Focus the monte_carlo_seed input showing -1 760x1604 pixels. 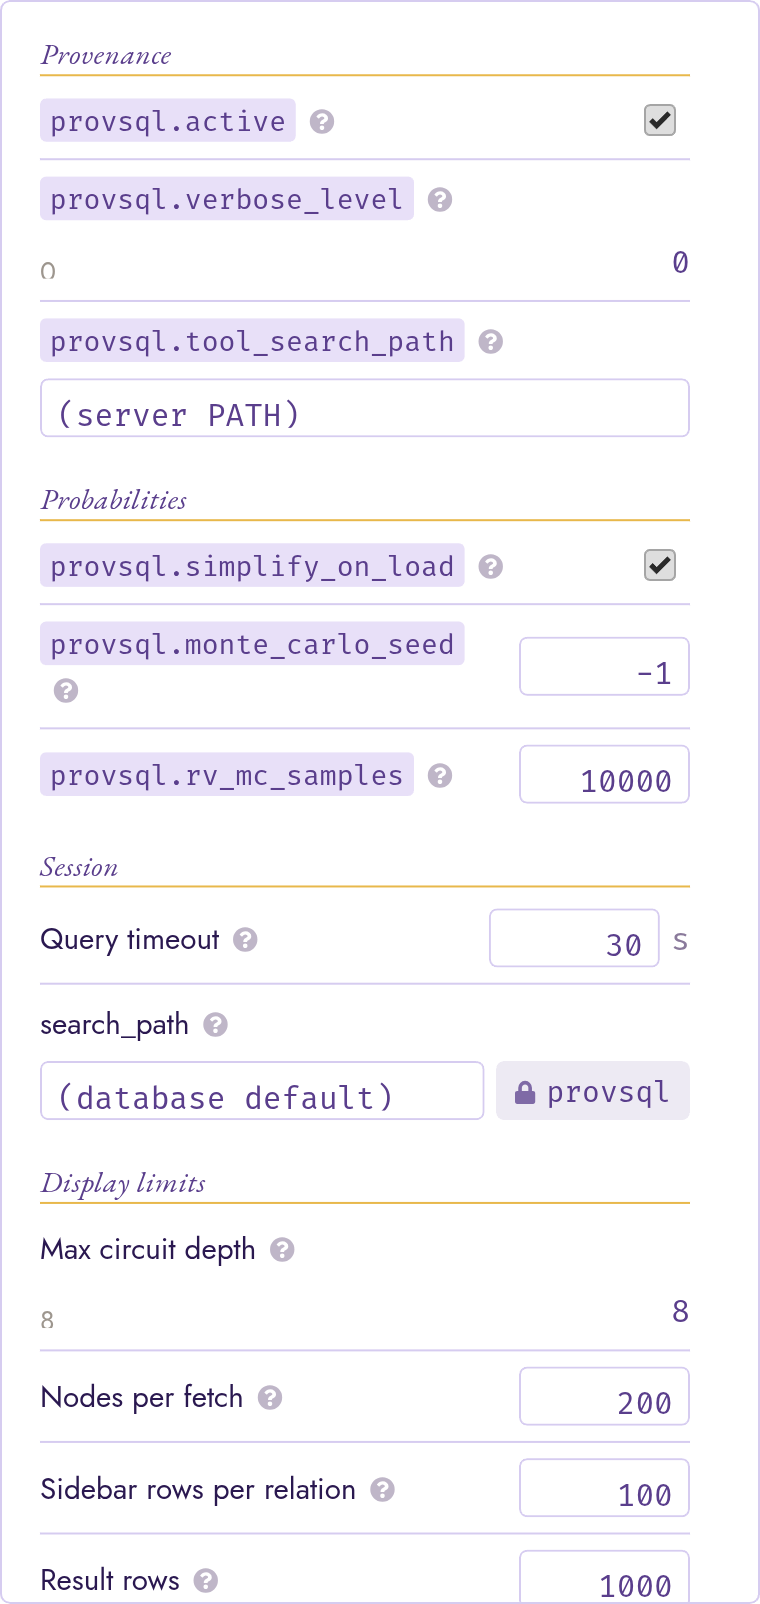[x=605, y=667]
